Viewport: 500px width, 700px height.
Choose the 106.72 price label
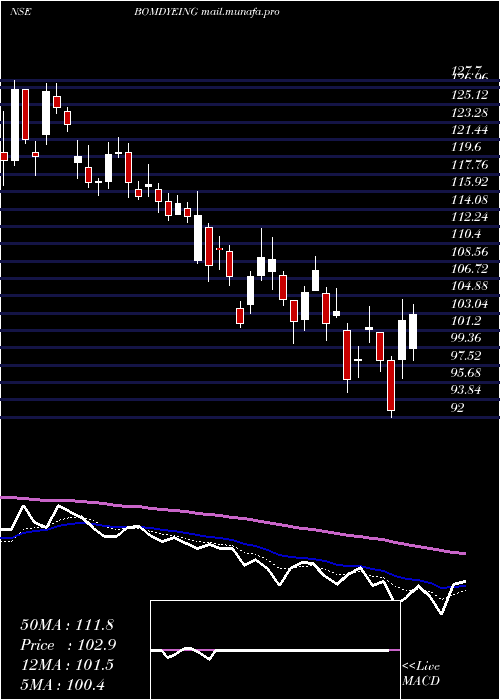pyautogui.click(x=469, y=269)
